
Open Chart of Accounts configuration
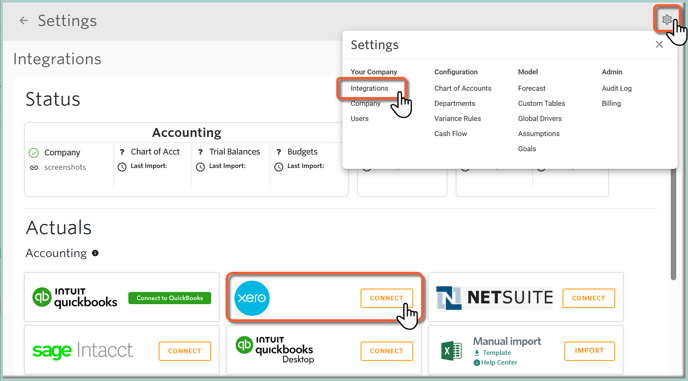coord(462,88)
